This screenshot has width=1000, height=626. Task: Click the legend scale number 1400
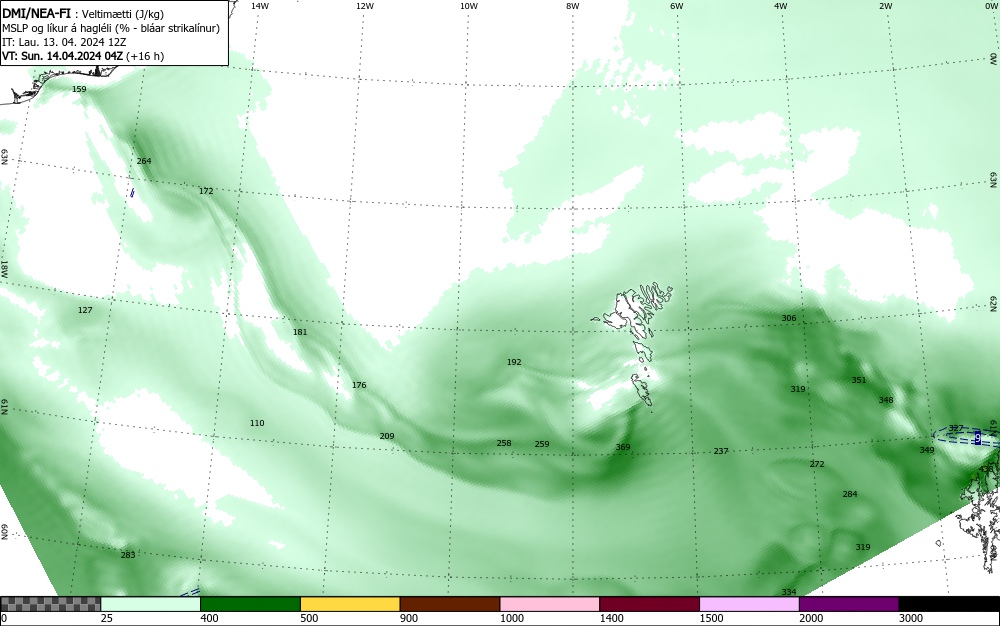click(x=612, y=618)
